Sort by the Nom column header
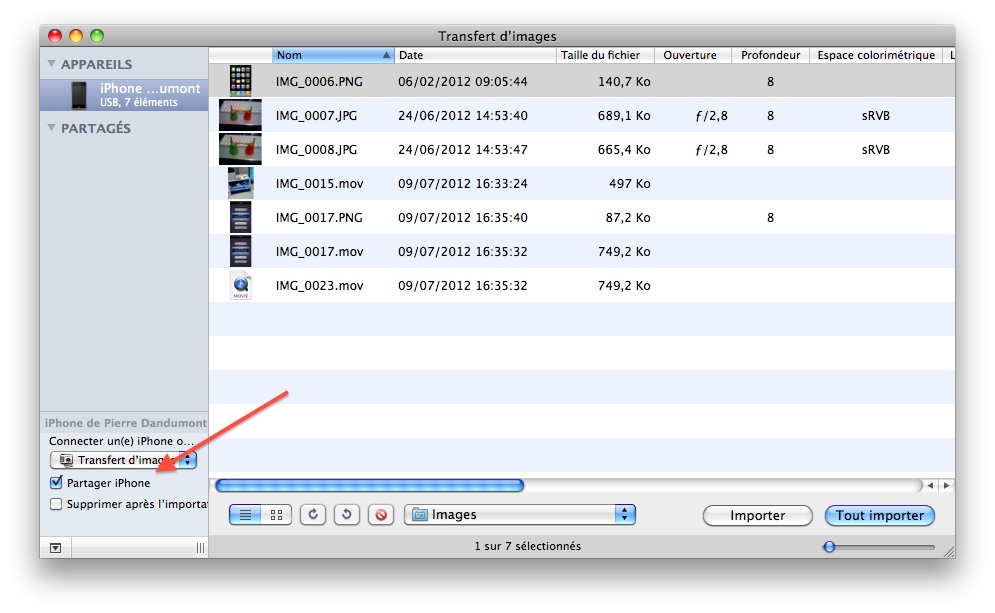 click(332, 55)
